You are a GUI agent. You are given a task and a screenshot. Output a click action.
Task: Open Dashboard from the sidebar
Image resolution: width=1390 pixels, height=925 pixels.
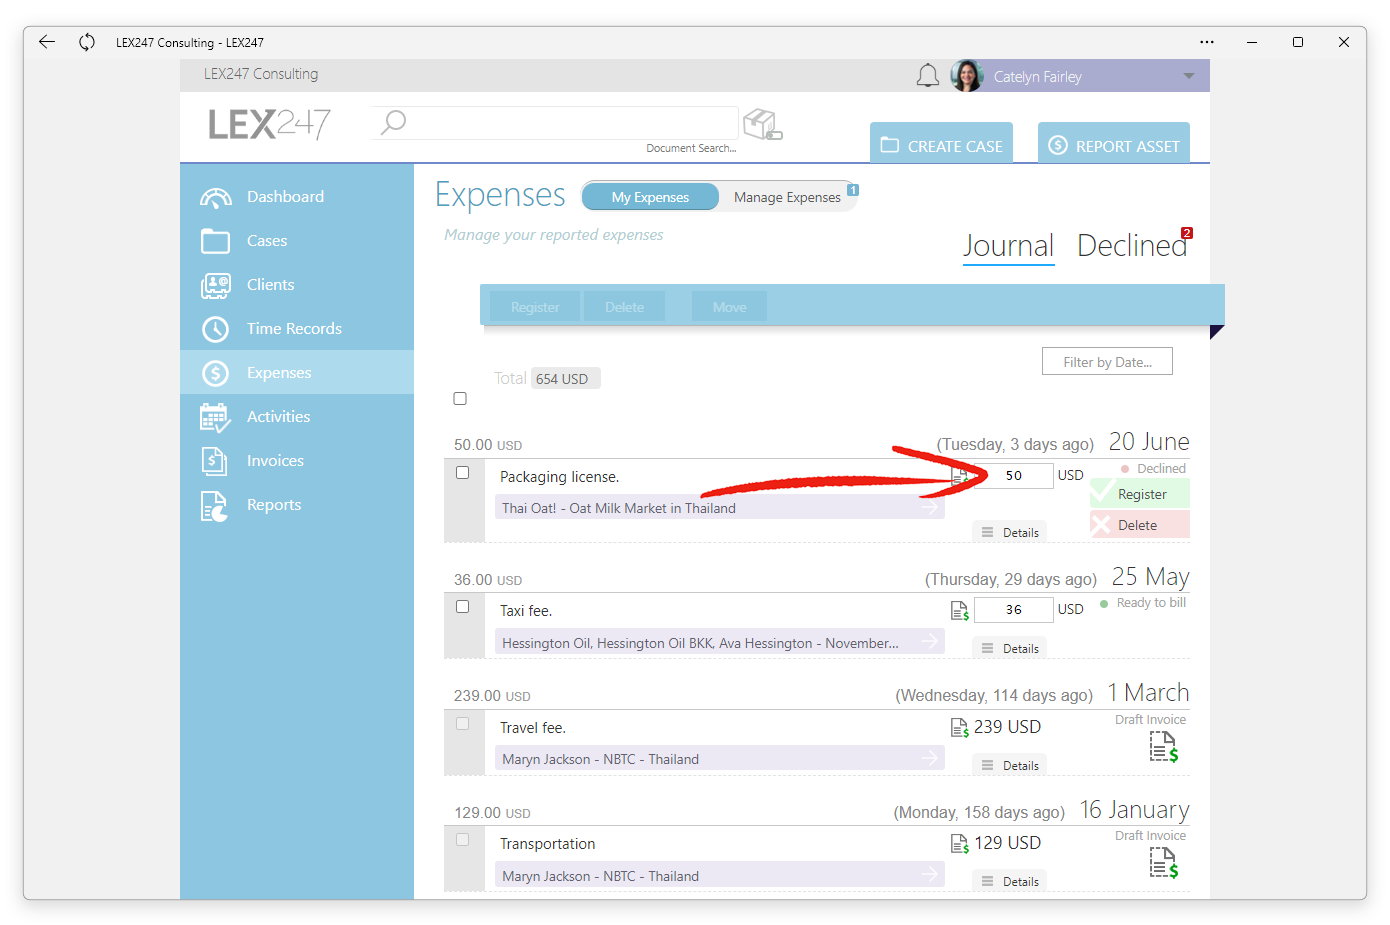coord(297,197)
